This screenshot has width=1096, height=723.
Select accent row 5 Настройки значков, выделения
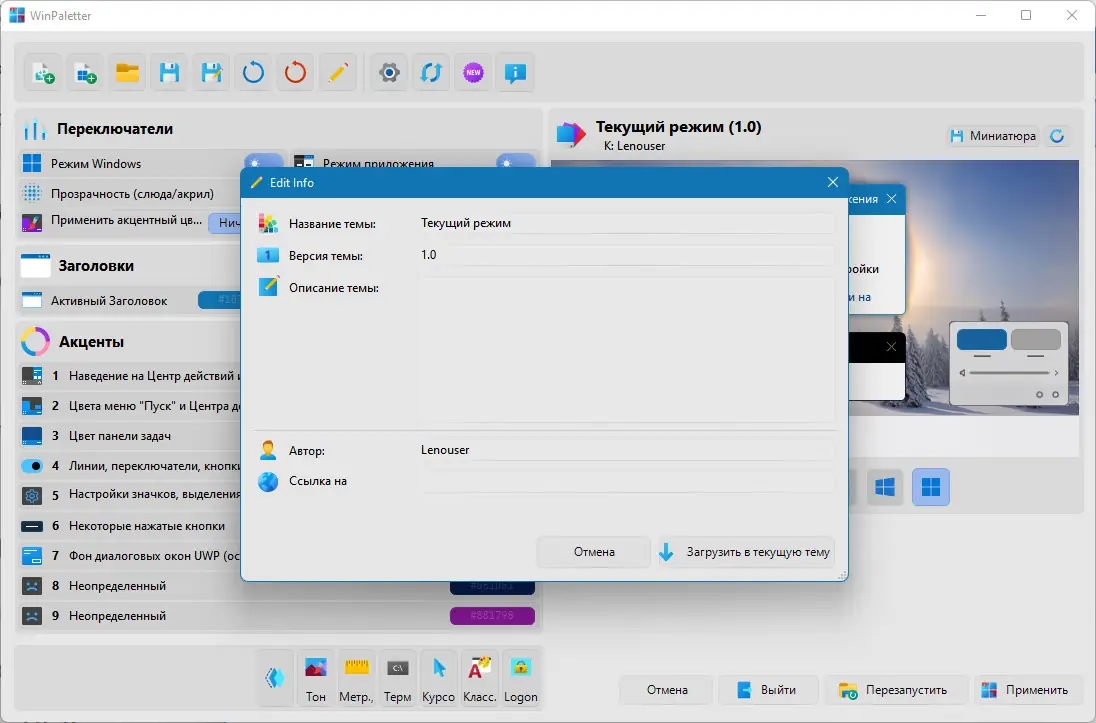click(x=131, y=494)
